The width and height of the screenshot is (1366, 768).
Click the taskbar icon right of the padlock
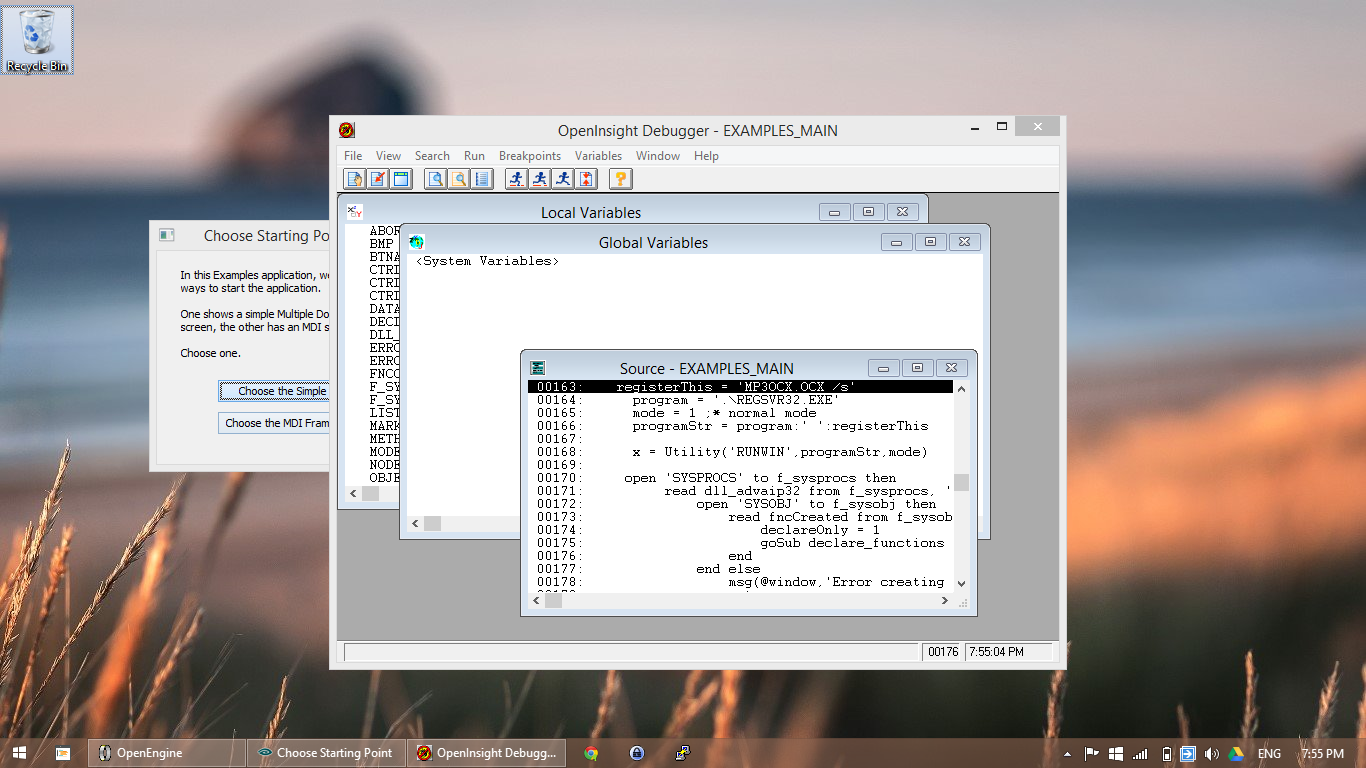pyautogui.click(x=683, y=753)
